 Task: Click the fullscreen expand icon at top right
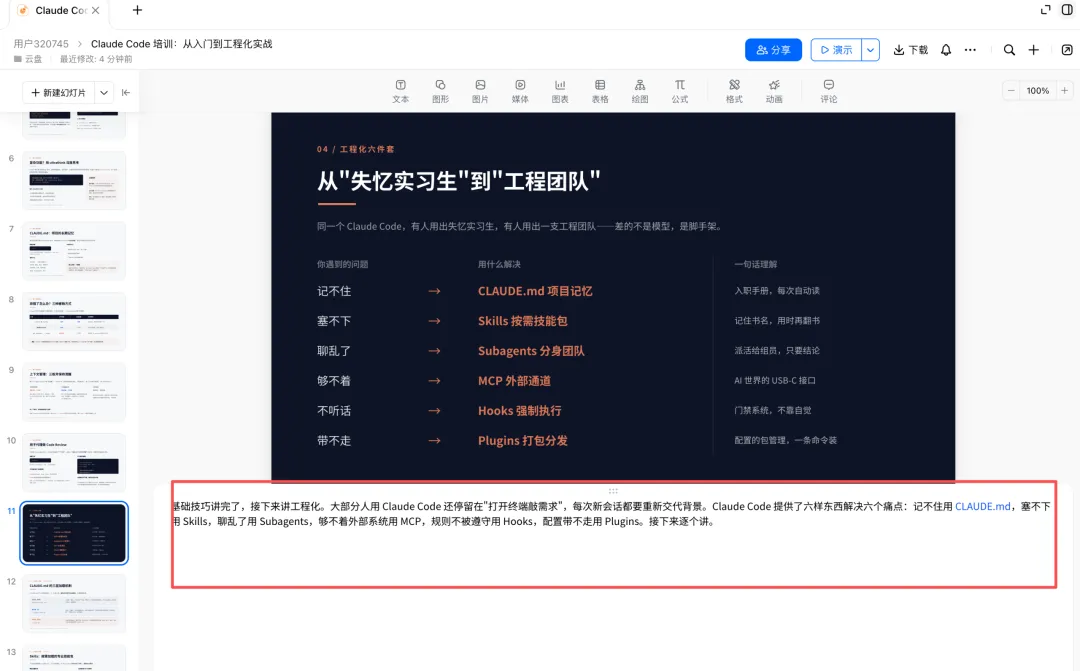pos(1046,10)
